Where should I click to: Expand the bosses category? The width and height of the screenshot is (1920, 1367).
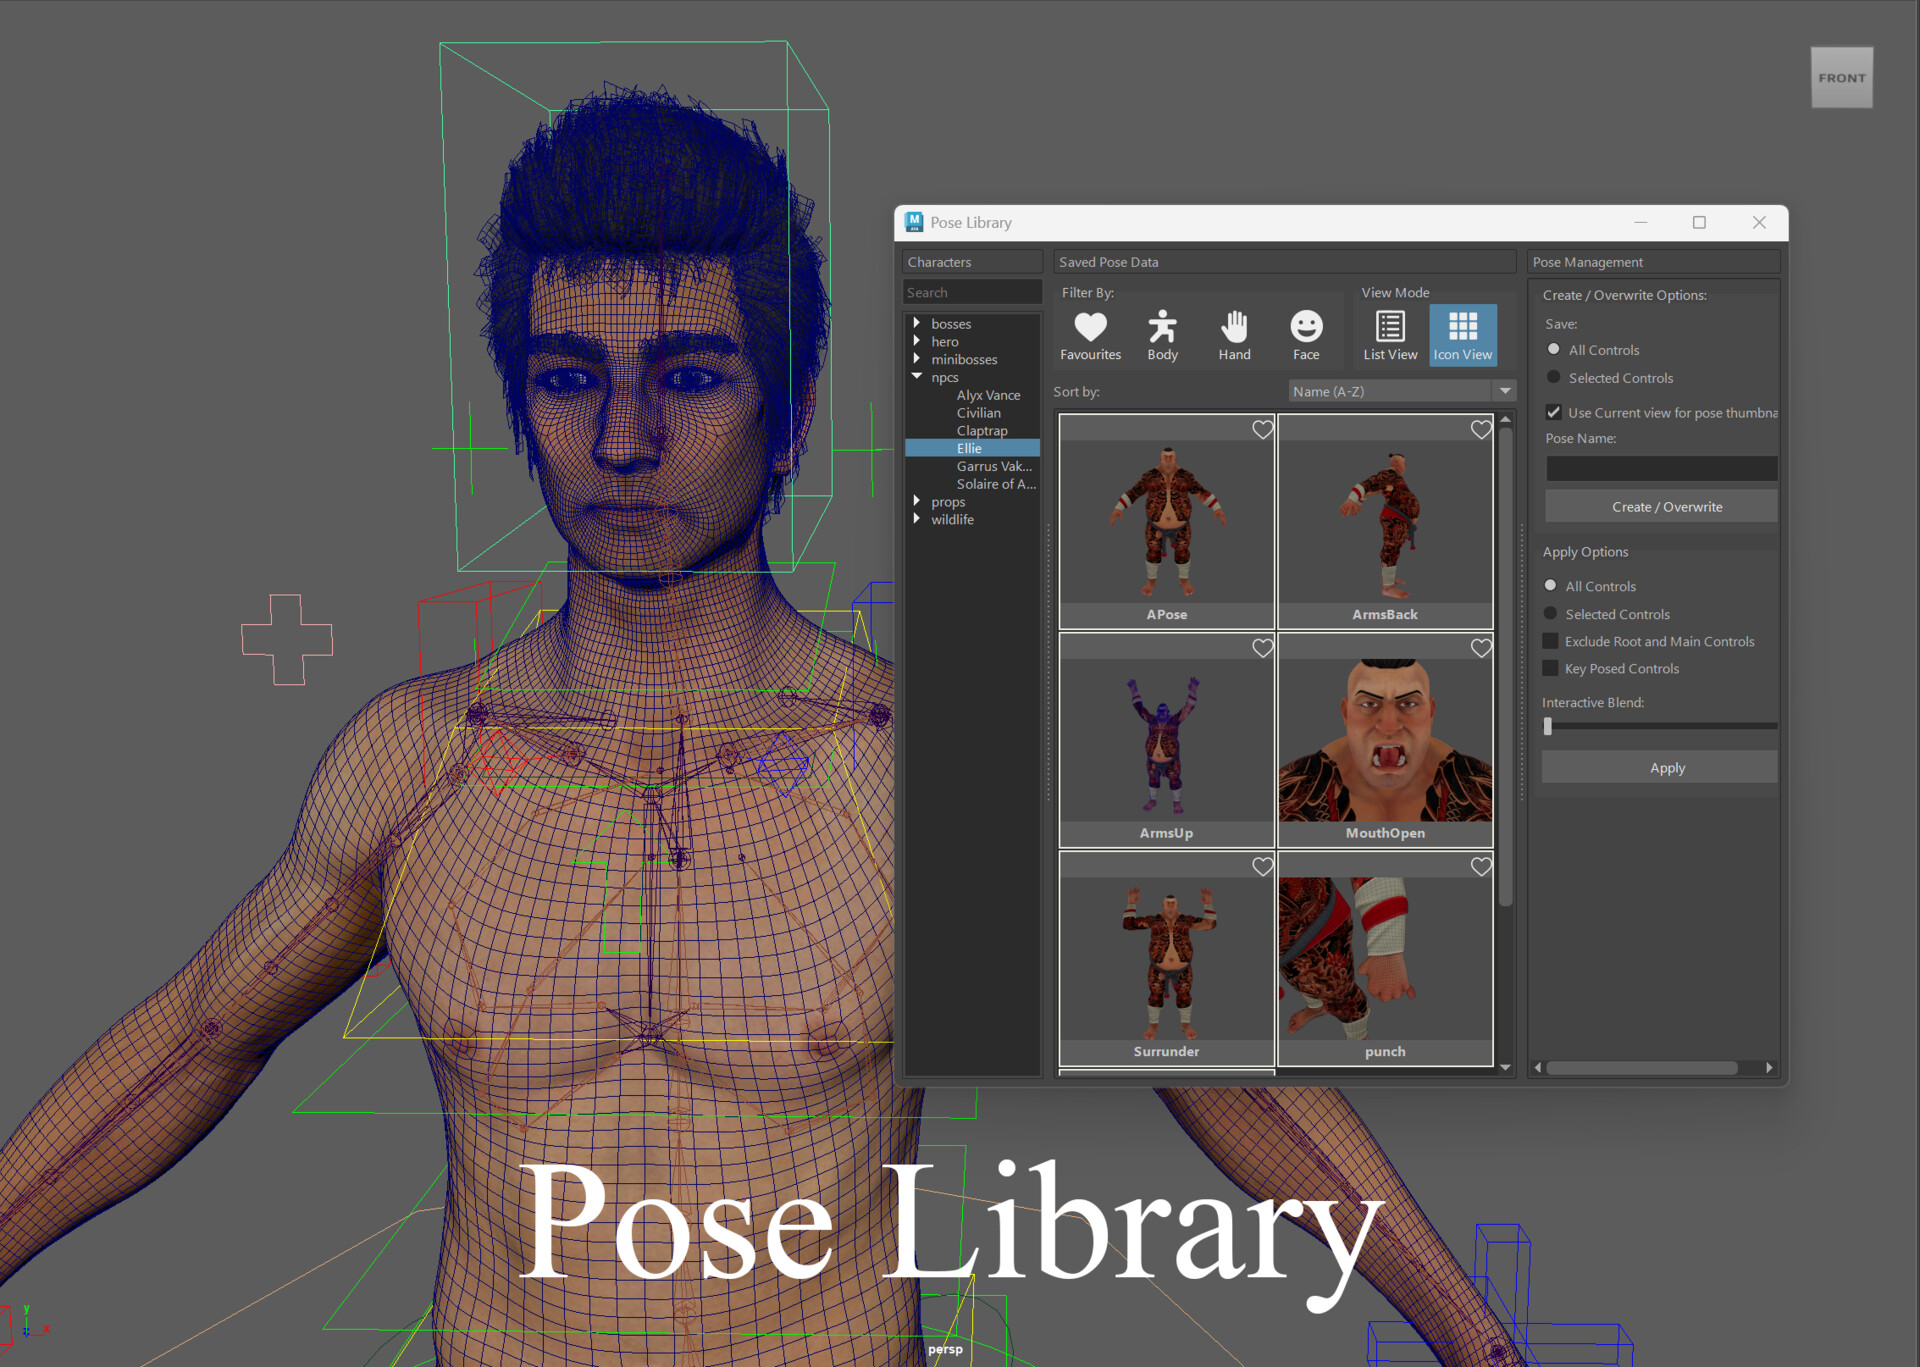(918, 322)
